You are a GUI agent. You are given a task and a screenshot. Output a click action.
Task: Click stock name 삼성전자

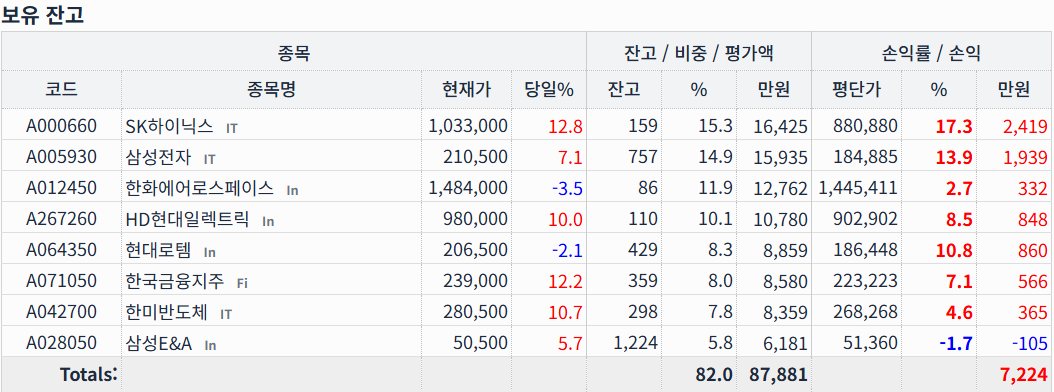(159, 157)
